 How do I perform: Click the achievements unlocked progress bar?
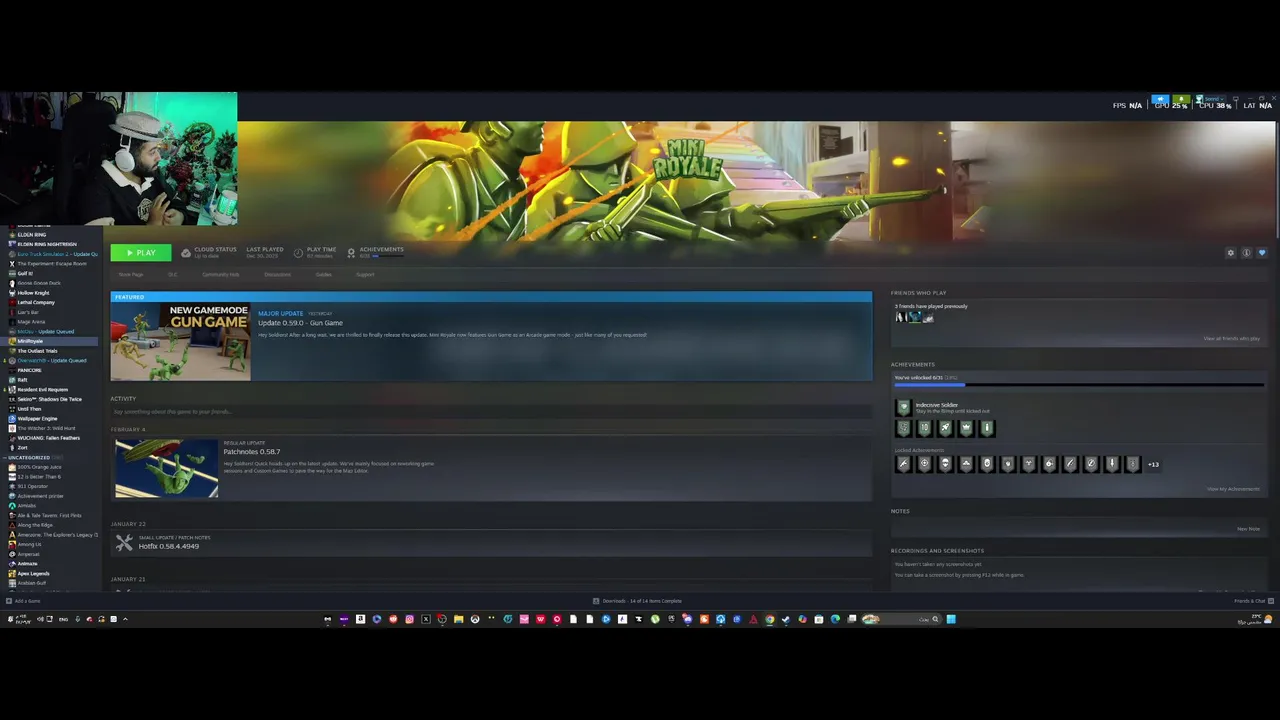(1078, 384)
